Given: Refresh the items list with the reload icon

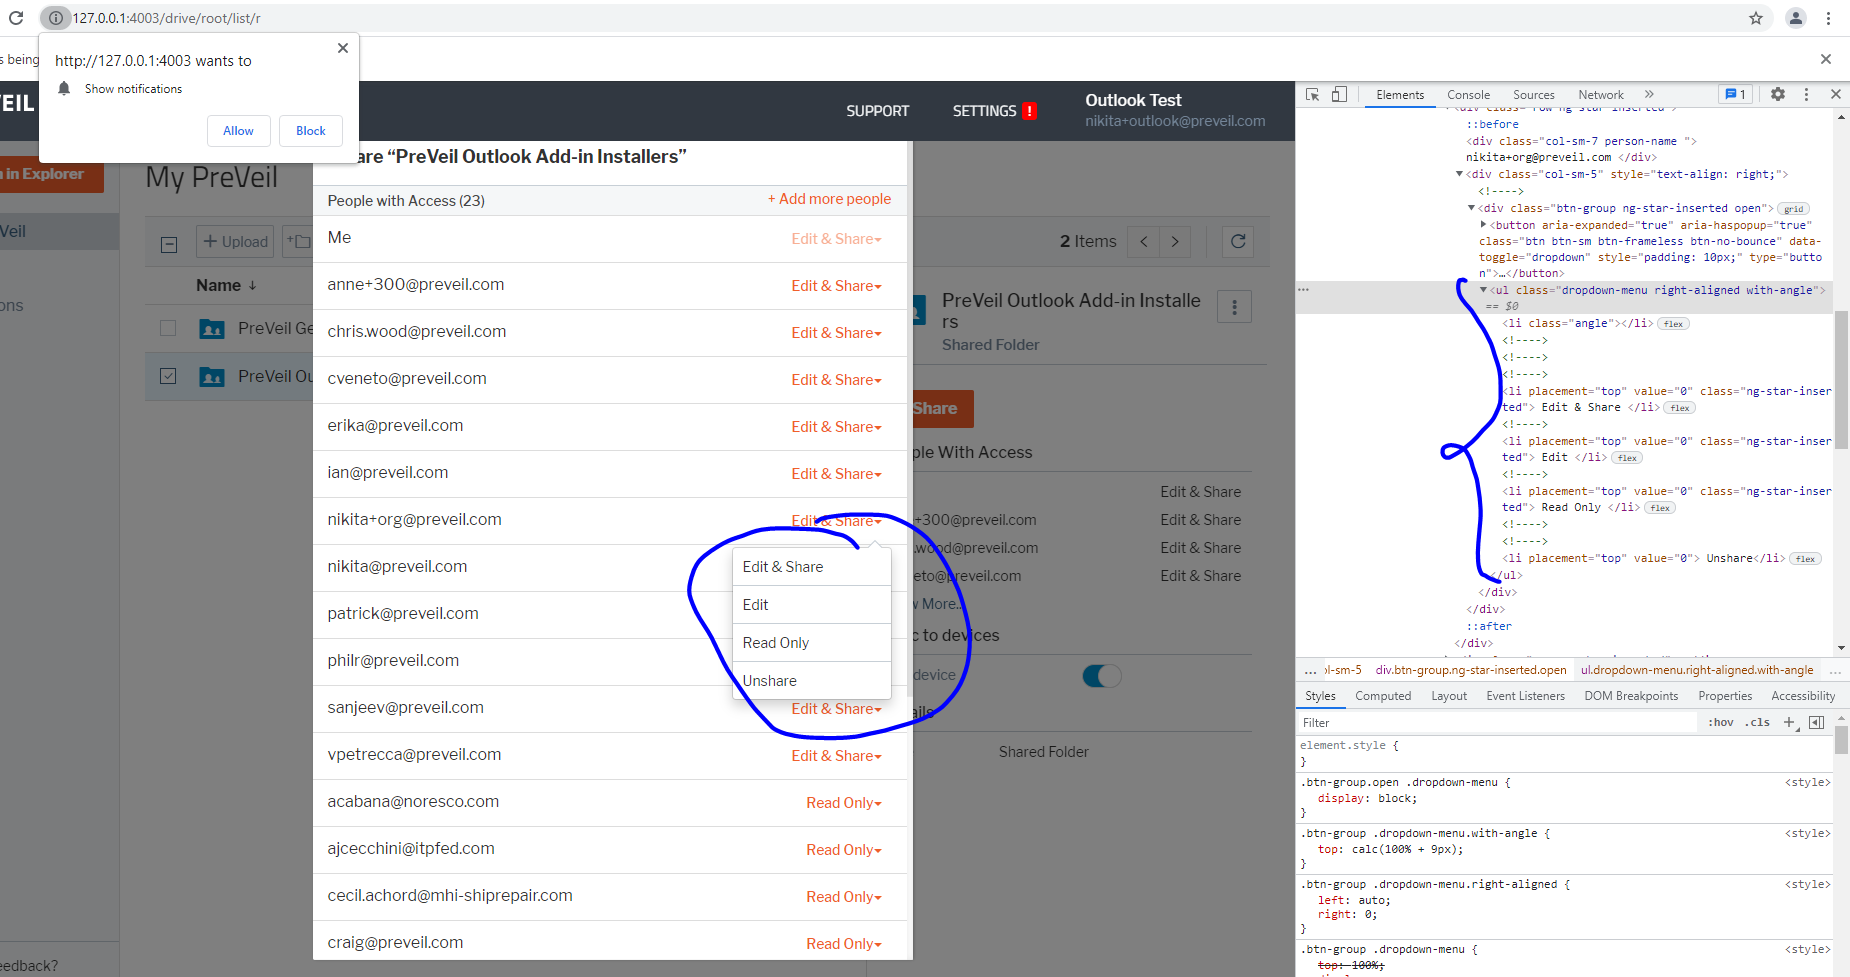Looking at the screenshot, I should click(1238, 241).
